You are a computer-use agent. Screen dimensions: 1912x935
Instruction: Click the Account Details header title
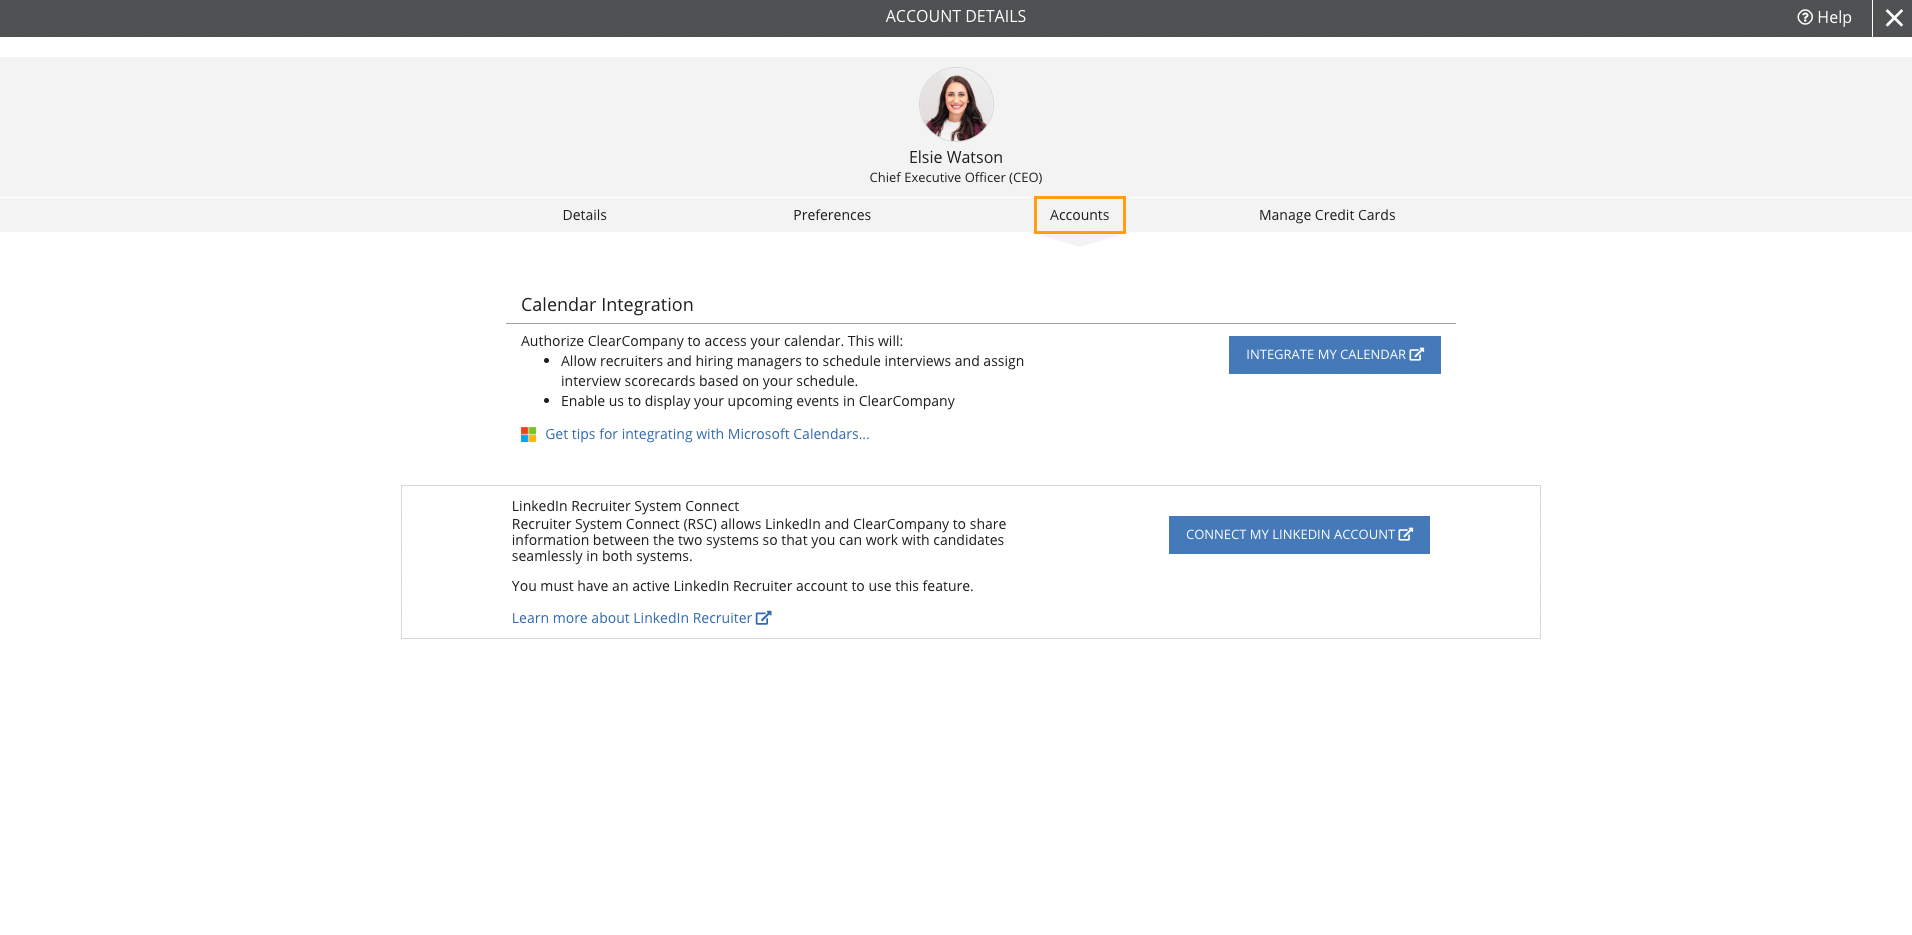click(x=956, y=16)
